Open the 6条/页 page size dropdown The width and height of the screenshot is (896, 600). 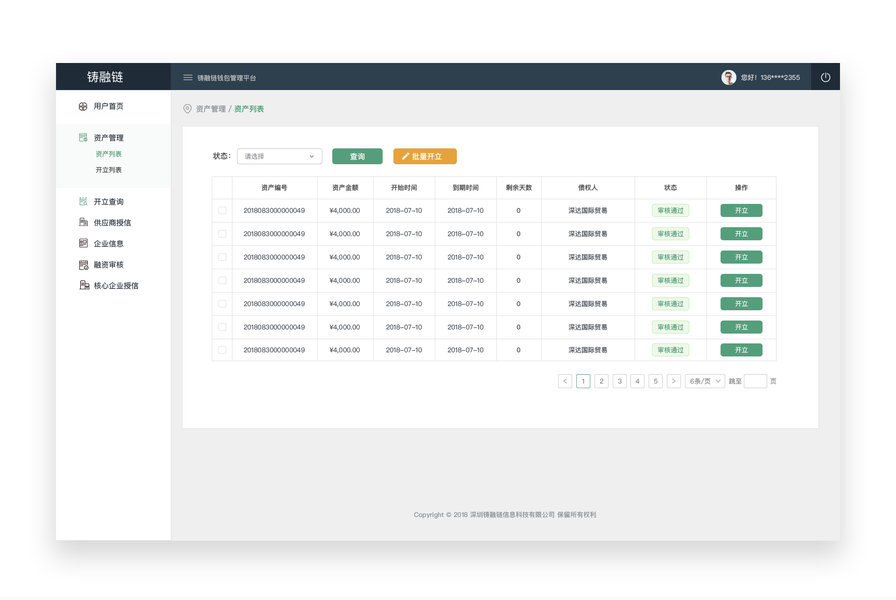705,381
